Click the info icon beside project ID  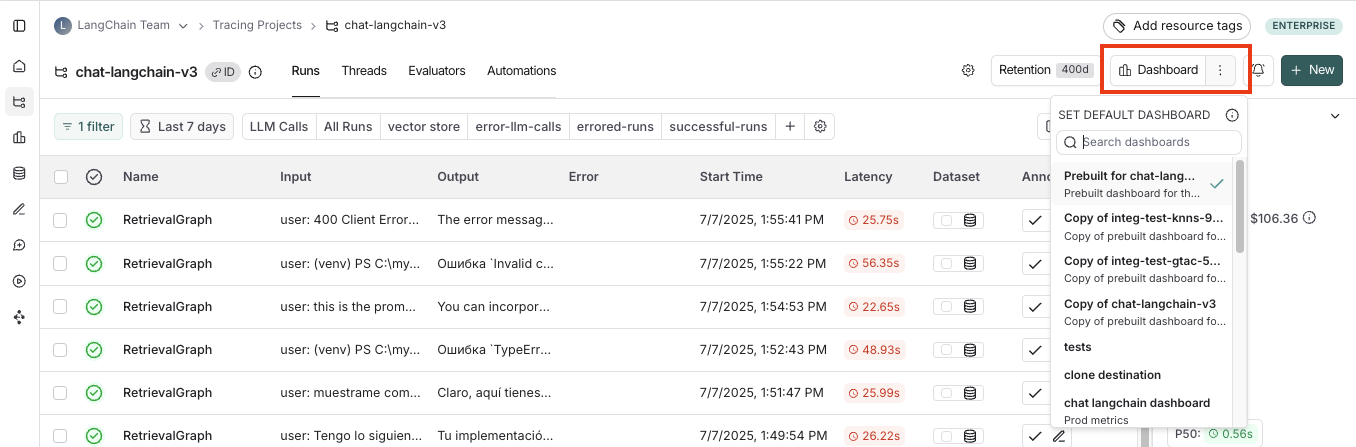pyautogui.click(x=255, y=72)
